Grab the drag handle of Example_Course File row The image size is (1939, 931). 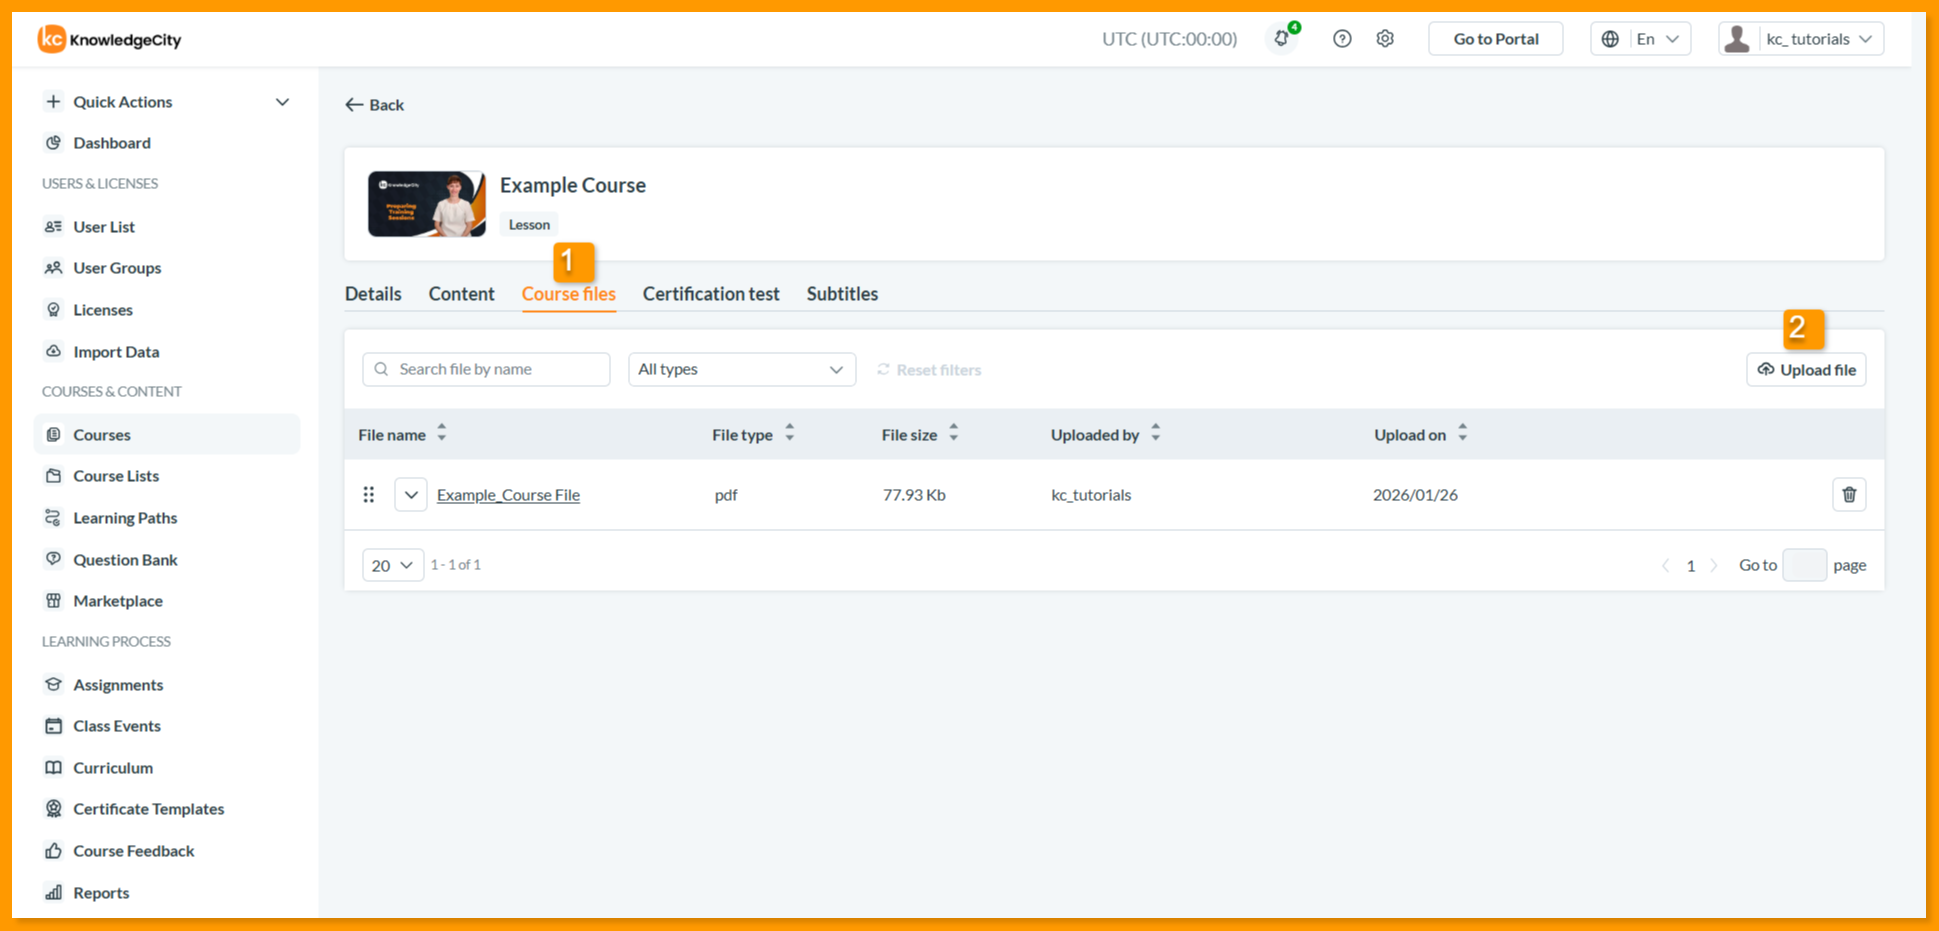click(x=369, y=494)
